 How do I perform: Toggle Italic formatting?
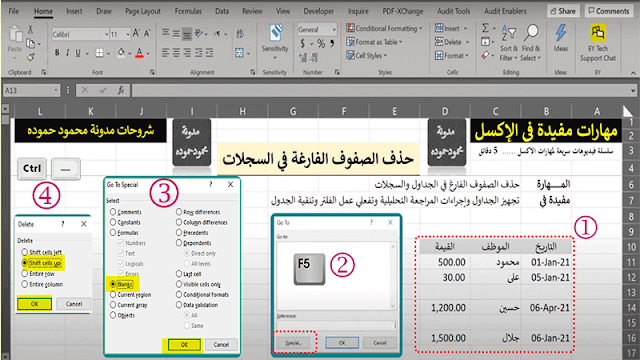67,53
